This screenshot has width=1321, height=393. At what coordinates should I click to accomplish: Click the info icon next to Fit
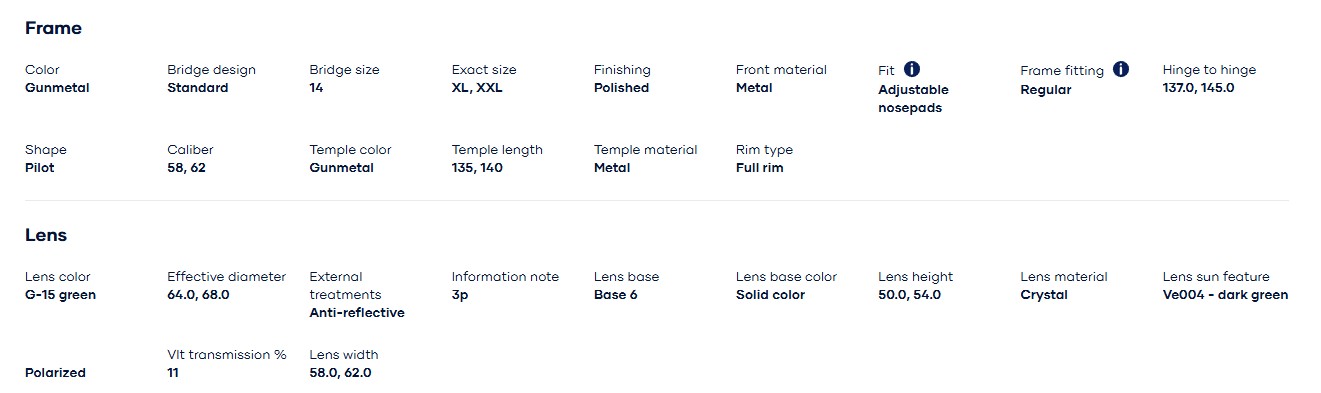coord(912,69)
